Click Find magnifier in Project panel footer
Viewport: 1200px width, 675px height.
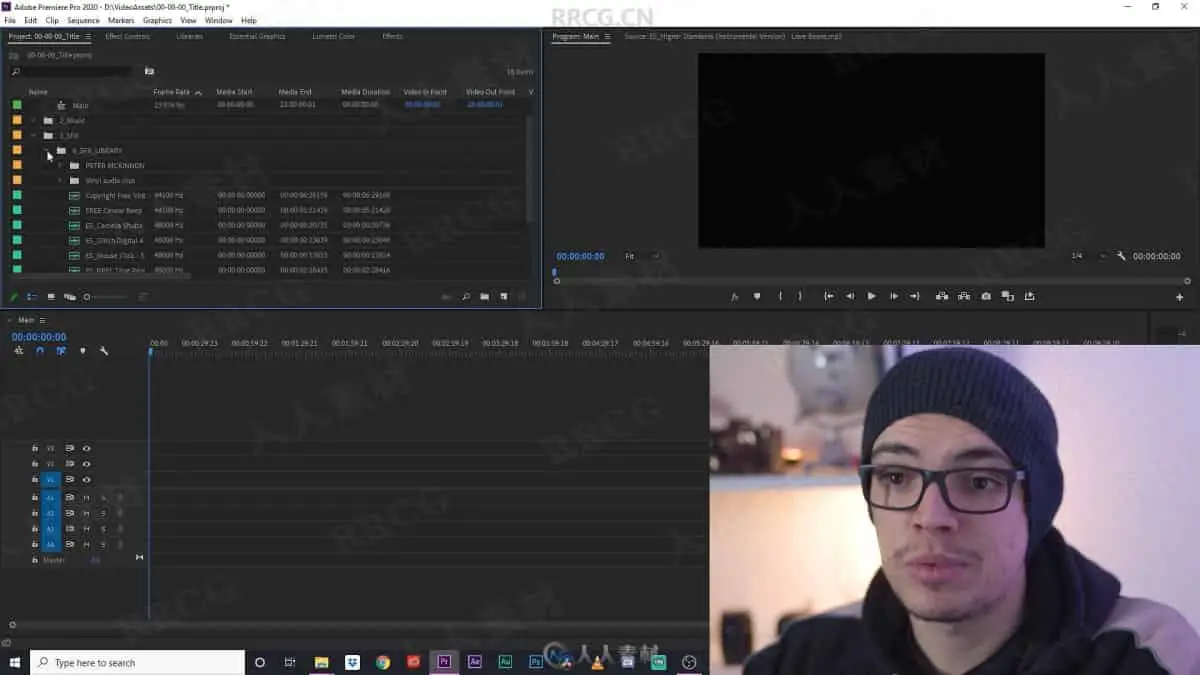click(466, 297)
